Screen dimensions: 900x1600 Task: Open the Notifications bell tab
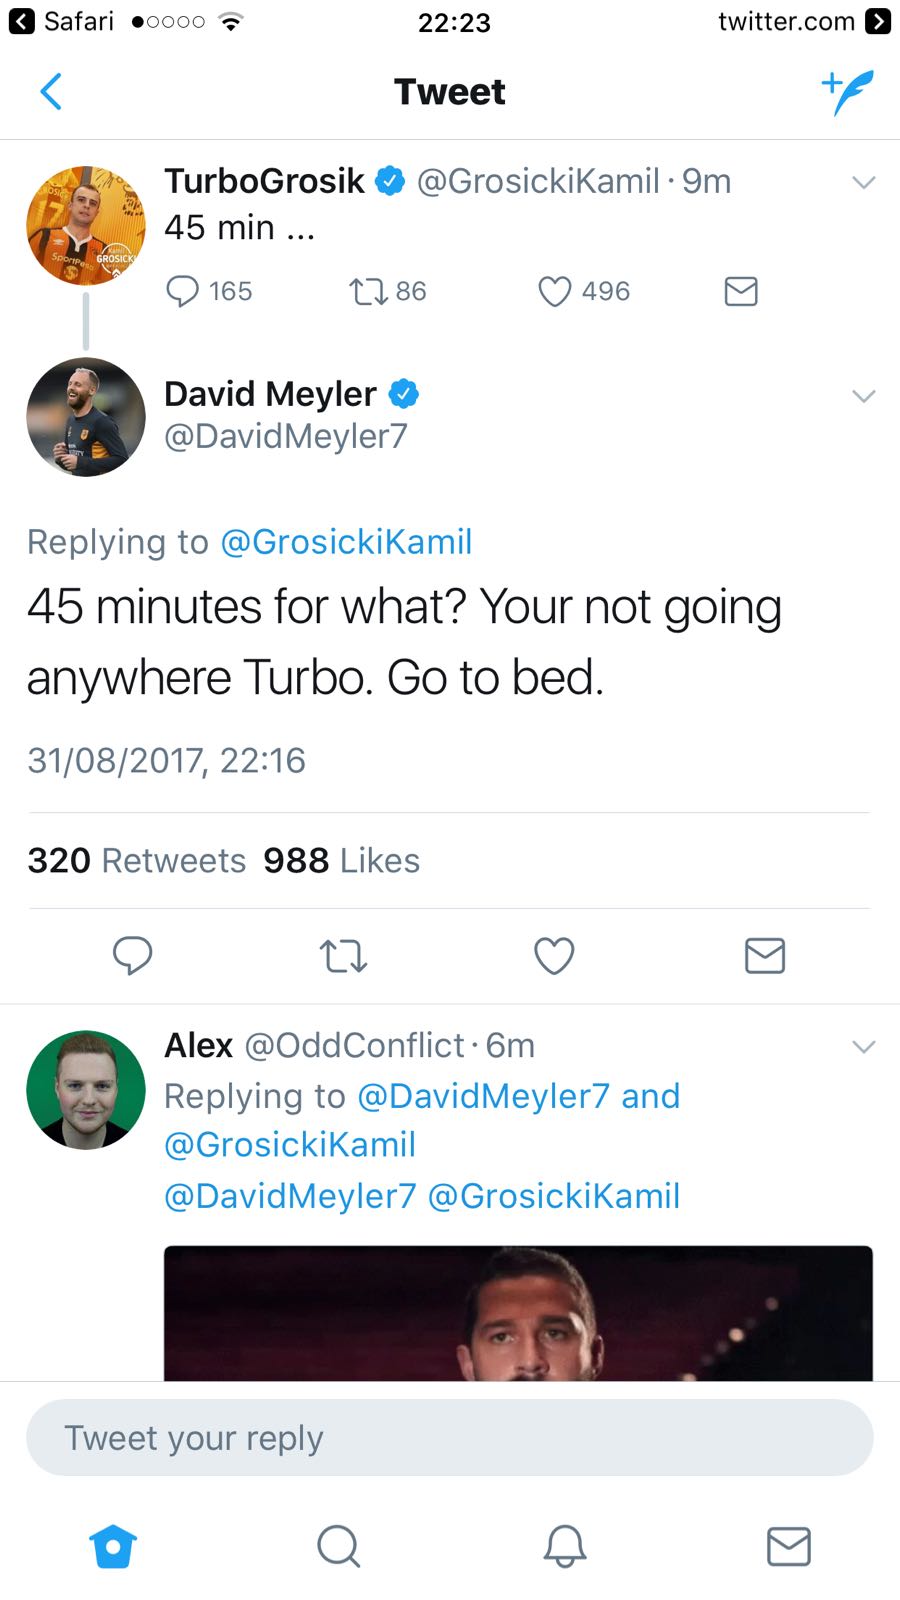point(565,1546)
